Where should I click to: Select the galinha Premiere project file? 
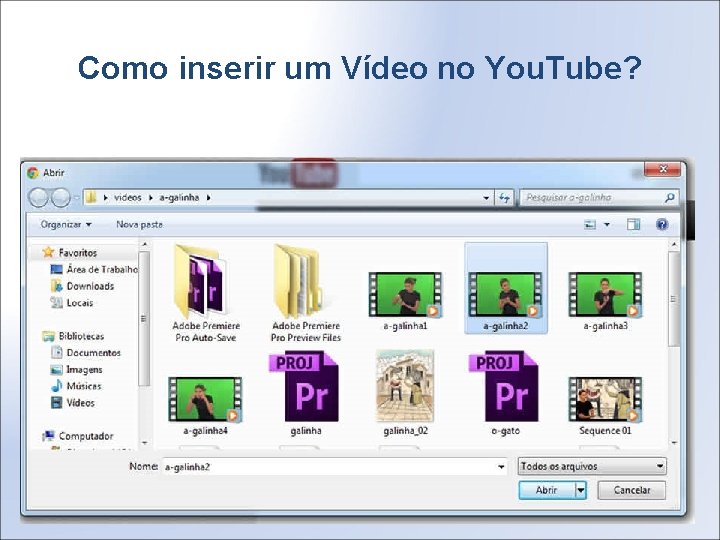pos(305,394)
